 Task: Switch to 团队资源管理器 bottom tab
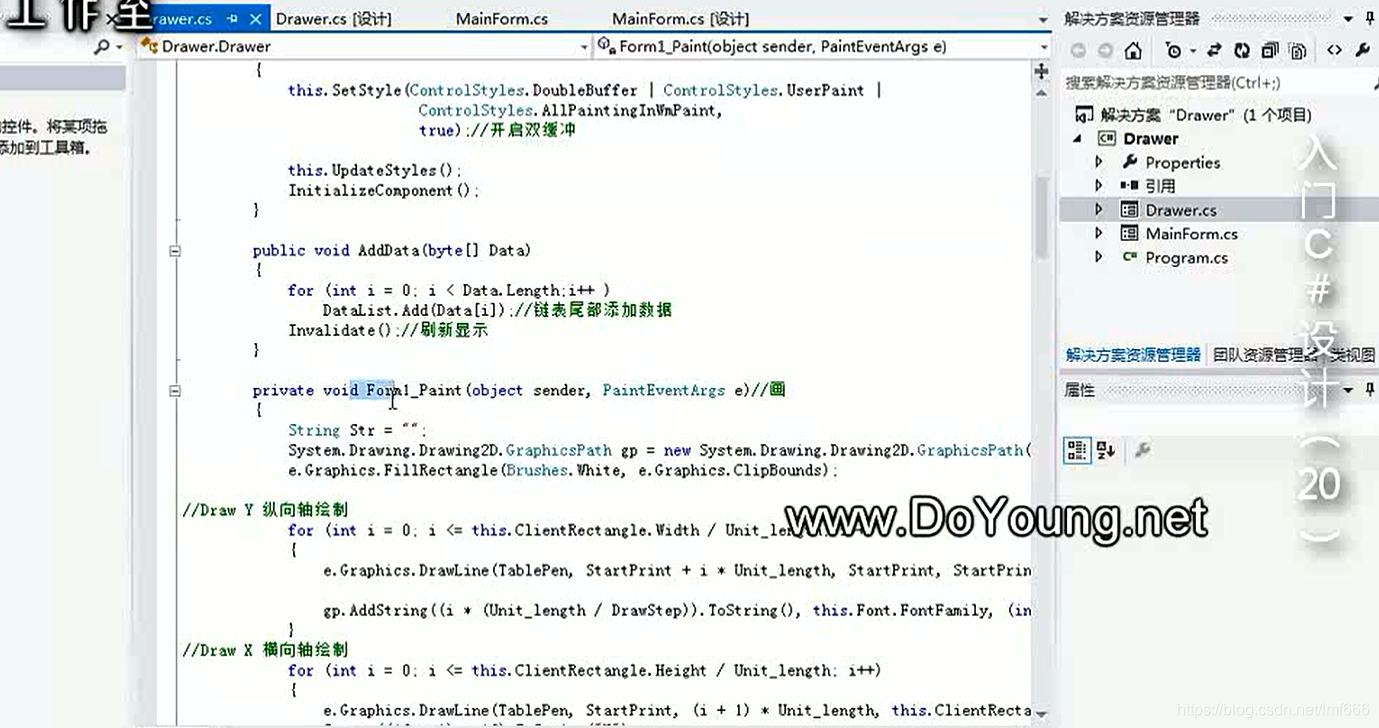(1265, 355)
